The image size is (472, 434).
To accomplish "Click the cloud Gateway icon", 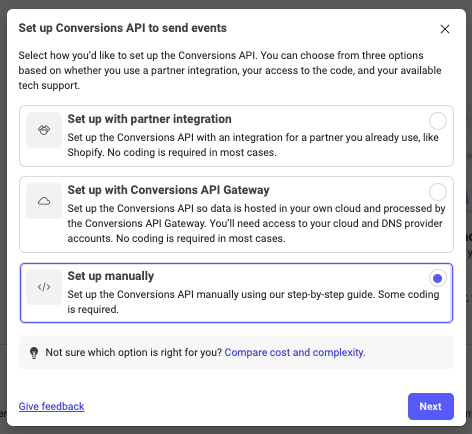I will (x=44, y=201).
